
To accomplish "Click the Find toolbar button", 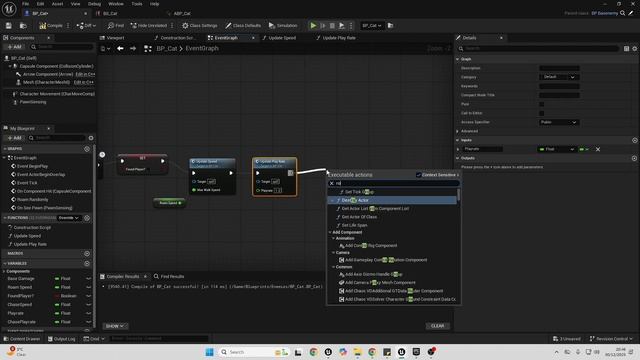I will click(x=116, y=25).
